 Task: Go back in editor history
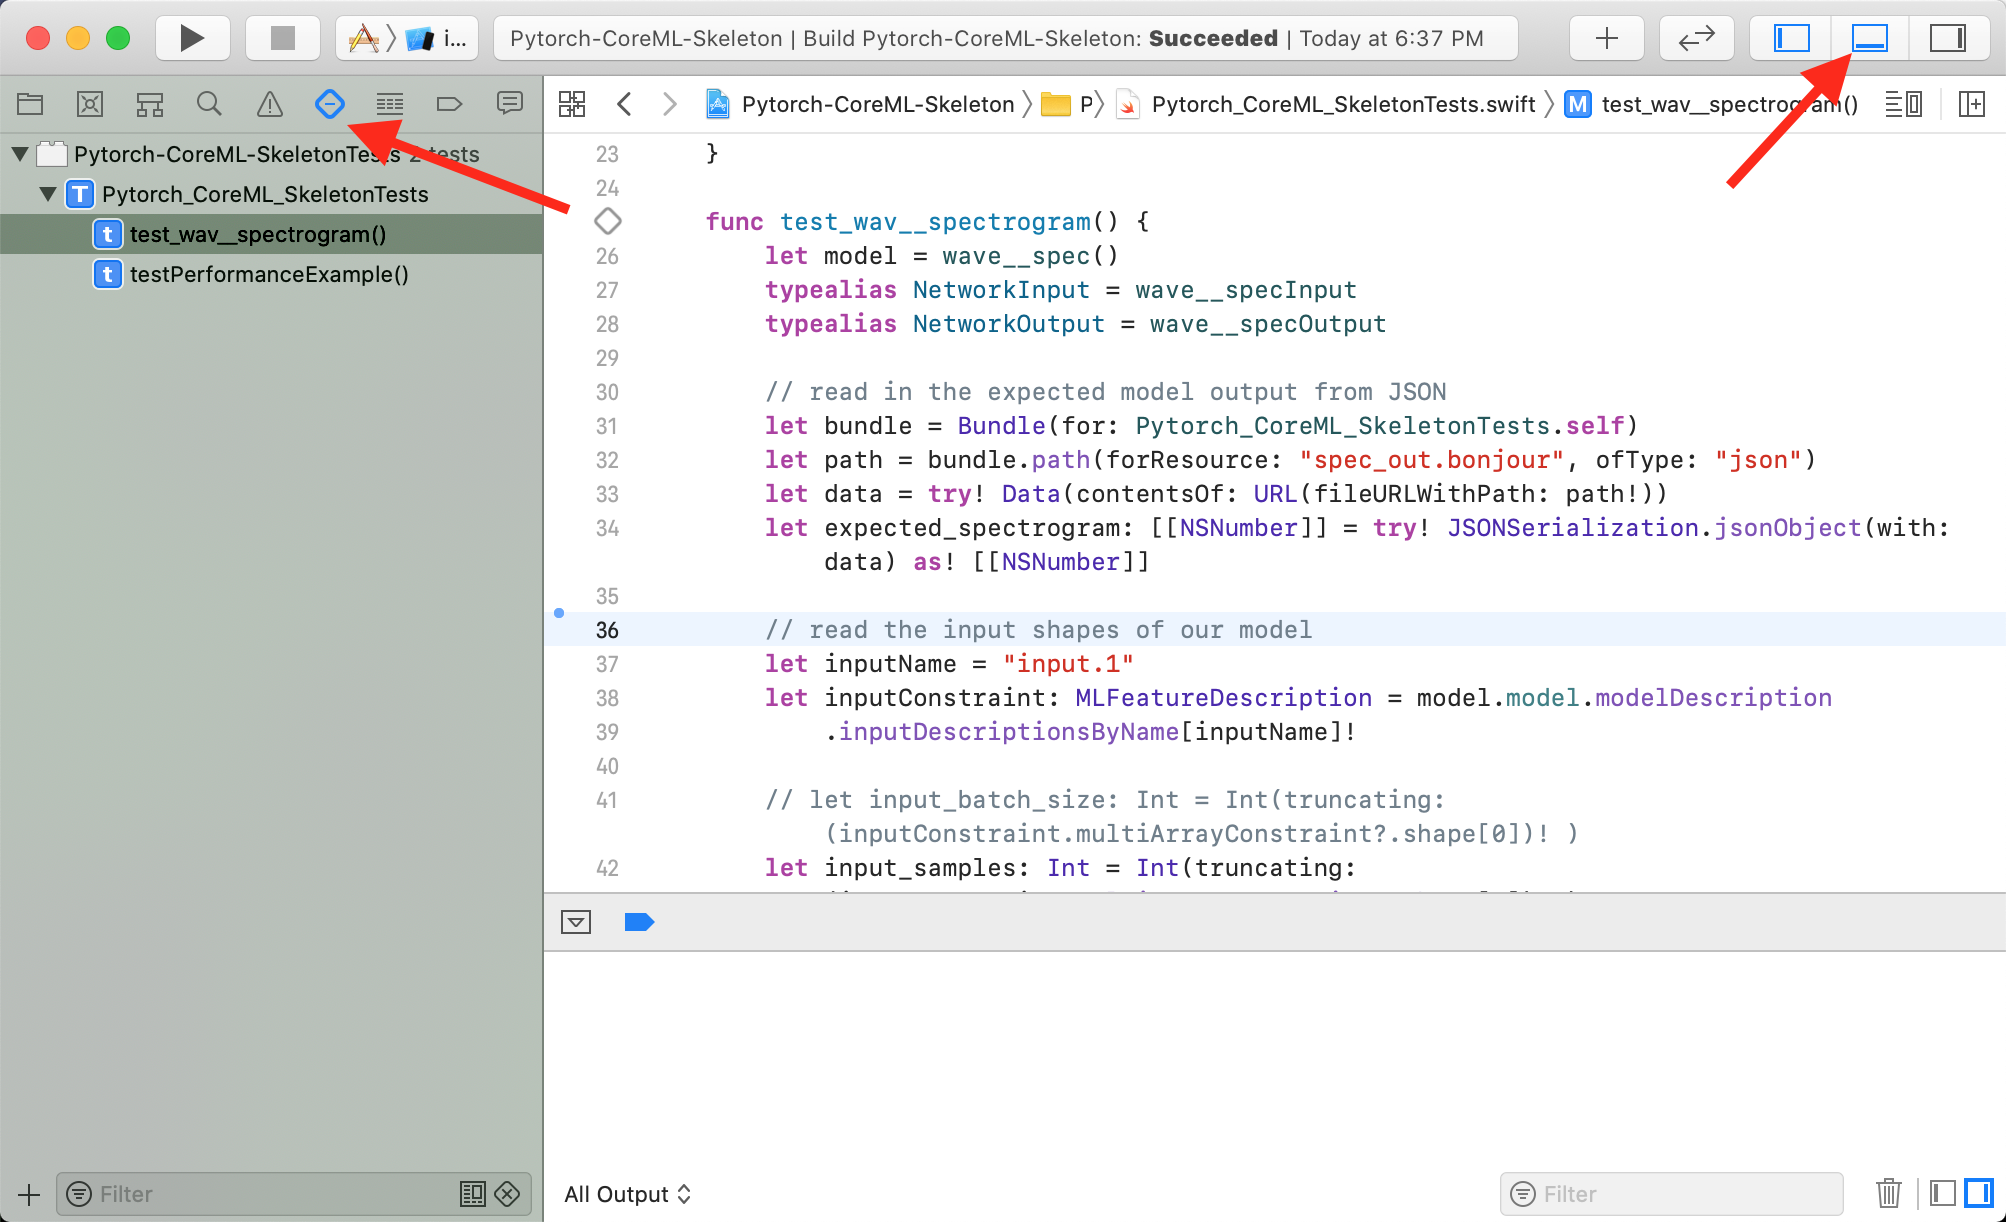click(x=624, y=104)
